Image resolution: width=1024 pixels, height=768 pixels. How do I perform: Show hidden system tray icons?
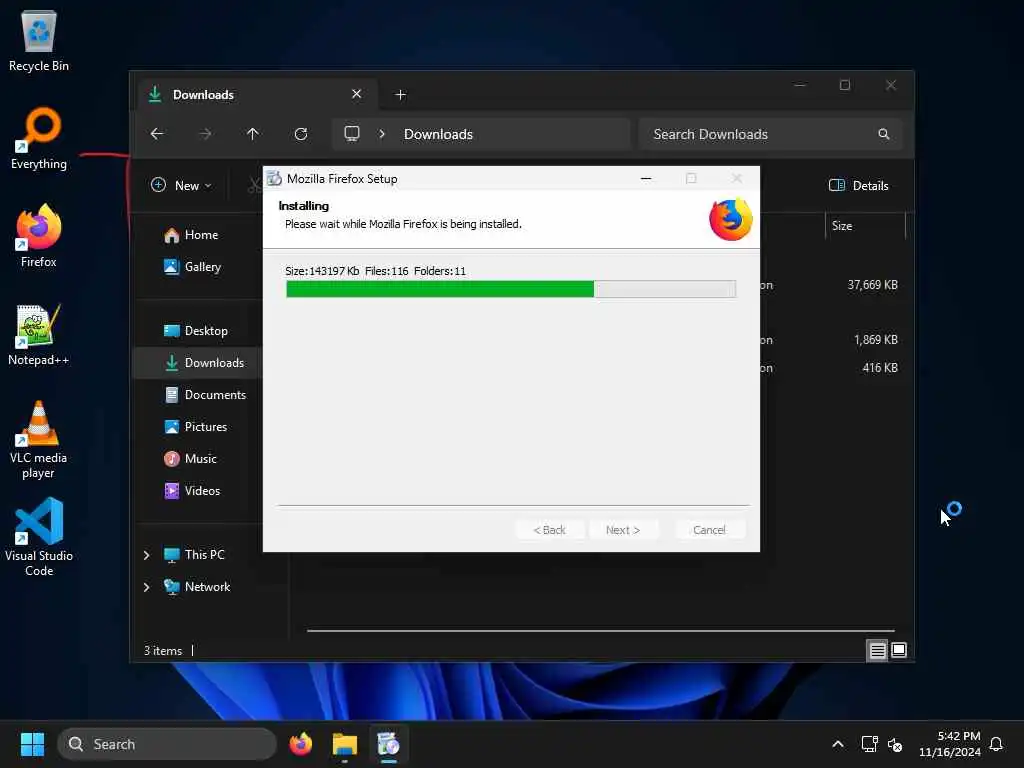tap(838, 744)
